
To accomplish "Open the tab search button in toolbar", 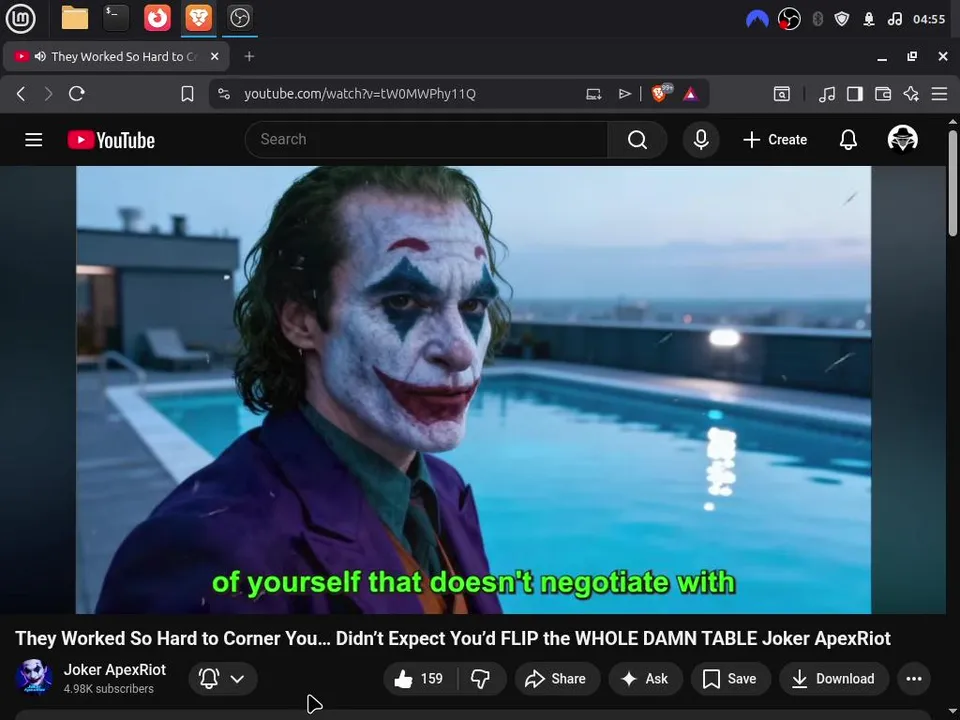I will tap(782, 94).
